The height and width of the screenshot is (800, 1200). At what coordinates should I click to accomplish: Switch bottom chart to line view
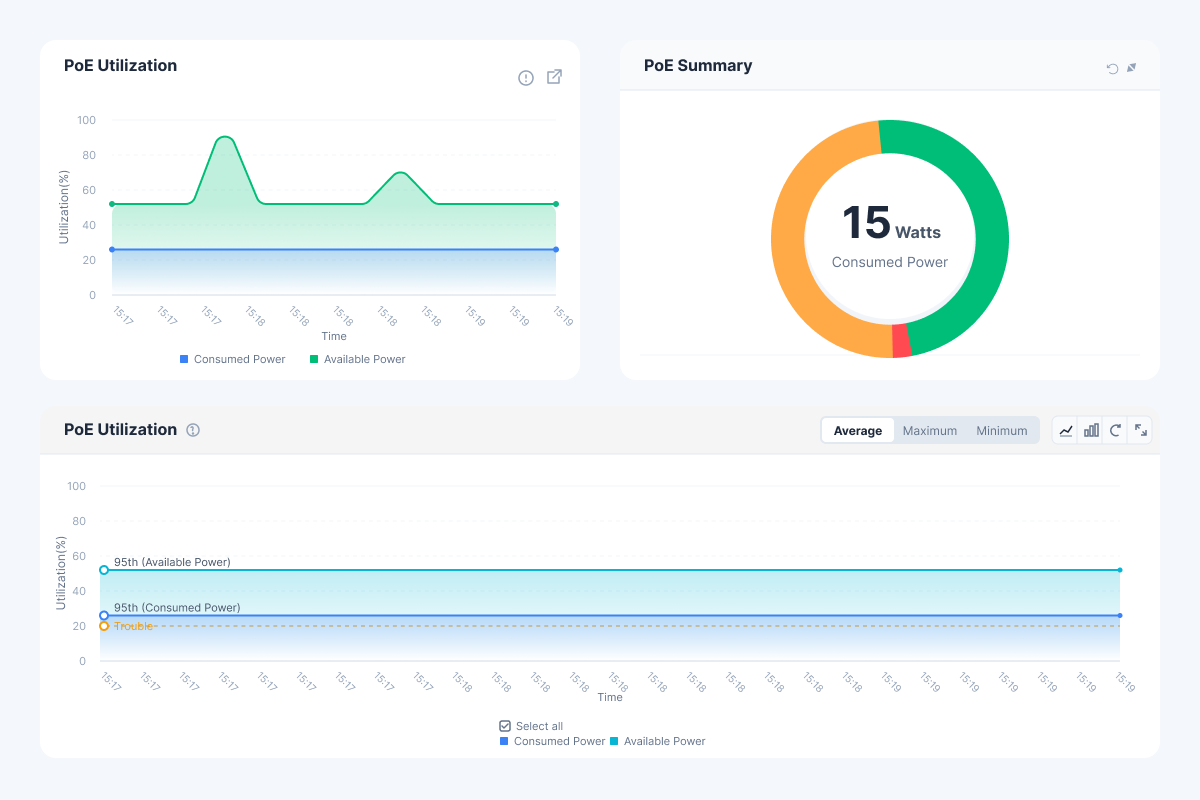1066,430
